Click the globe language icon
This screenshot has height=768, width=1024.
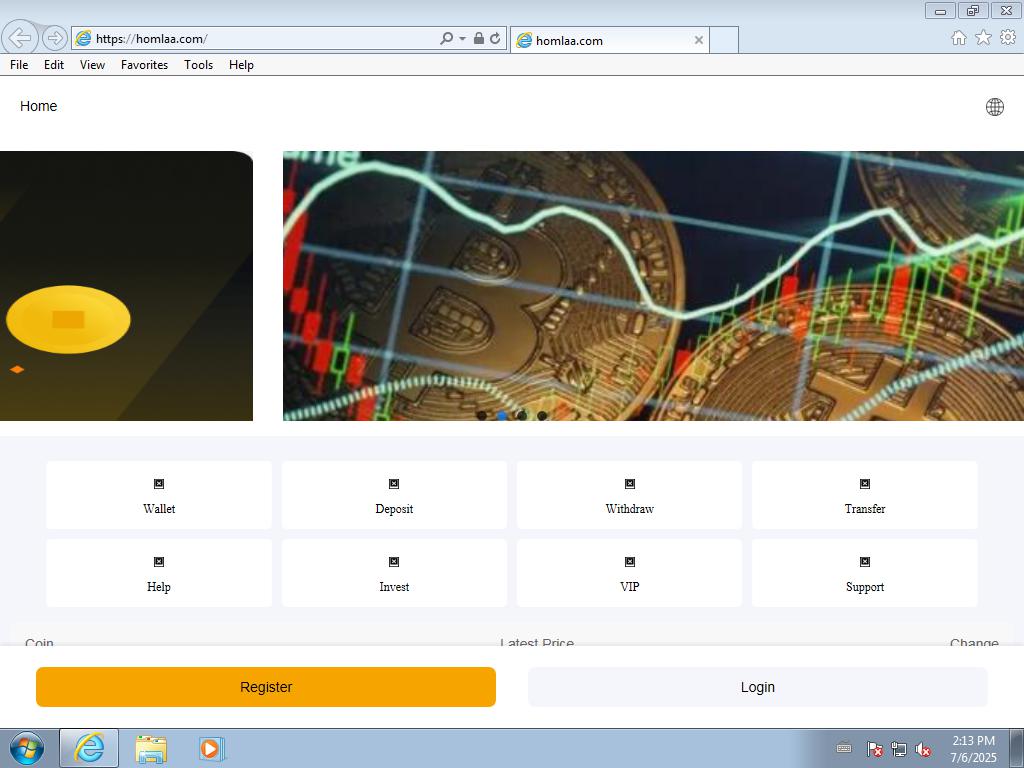point(994,107)
